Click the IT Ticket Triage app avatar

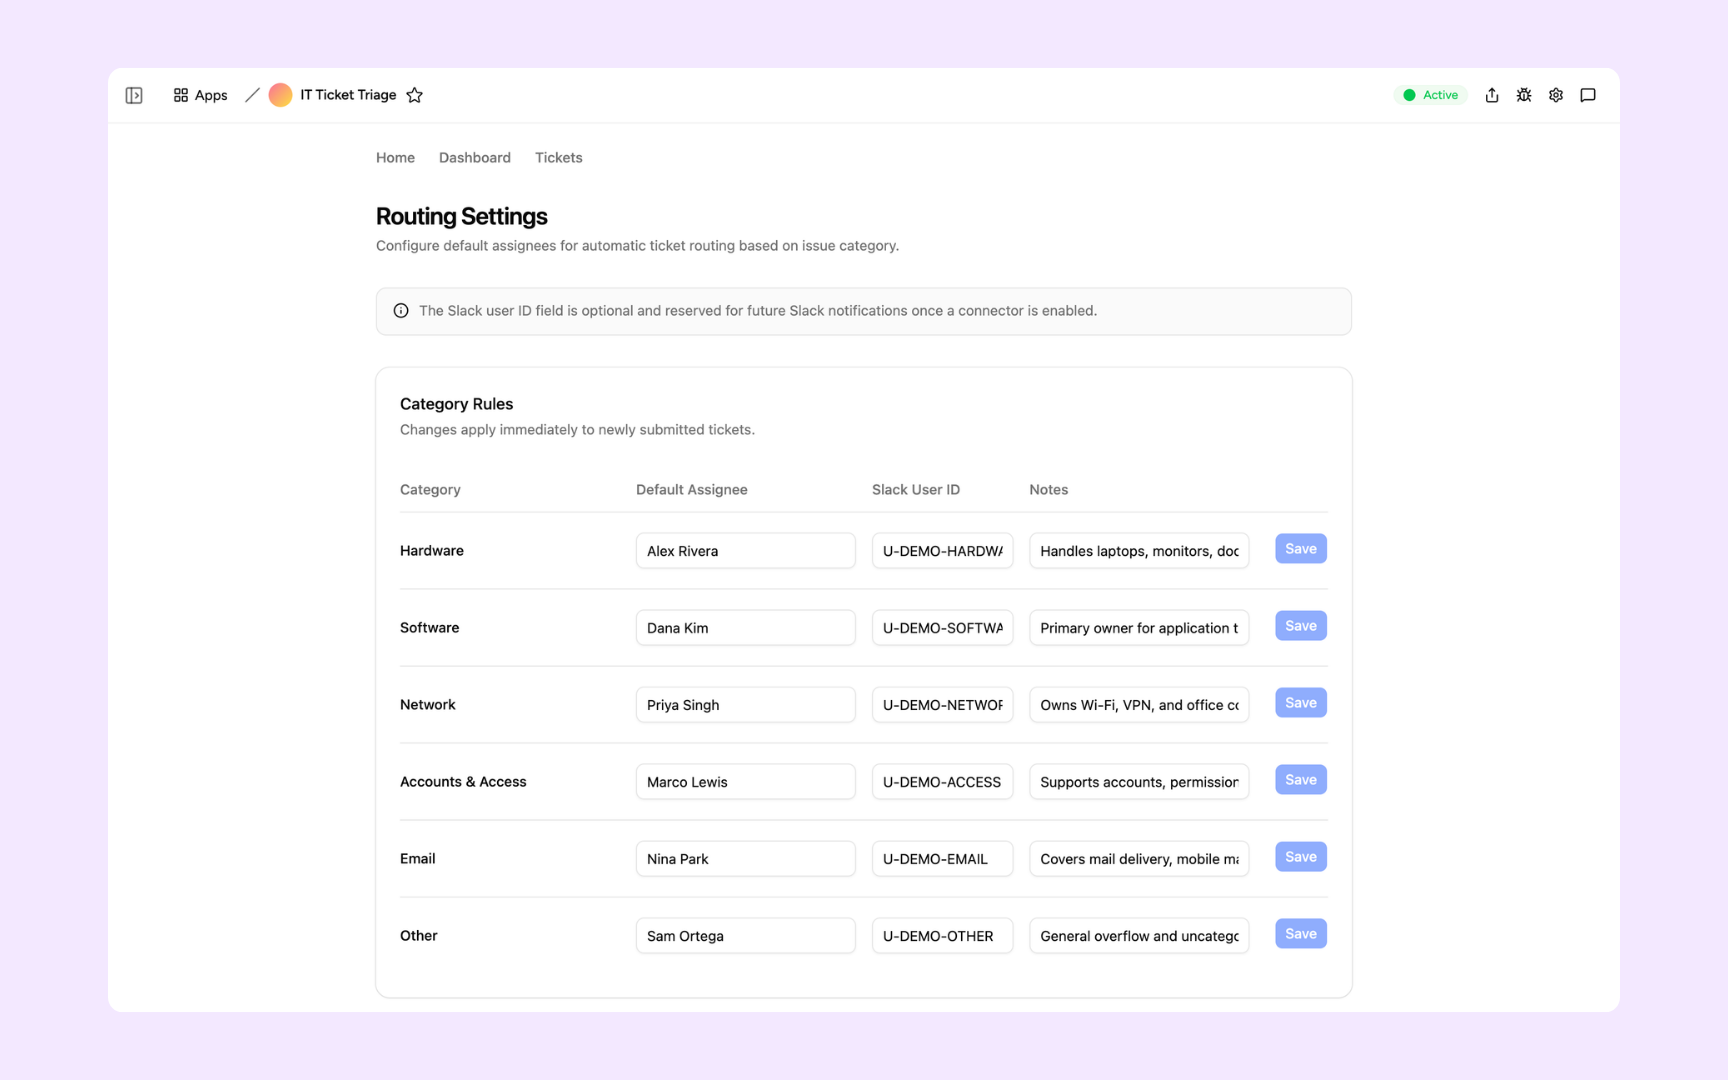(280, 95)
